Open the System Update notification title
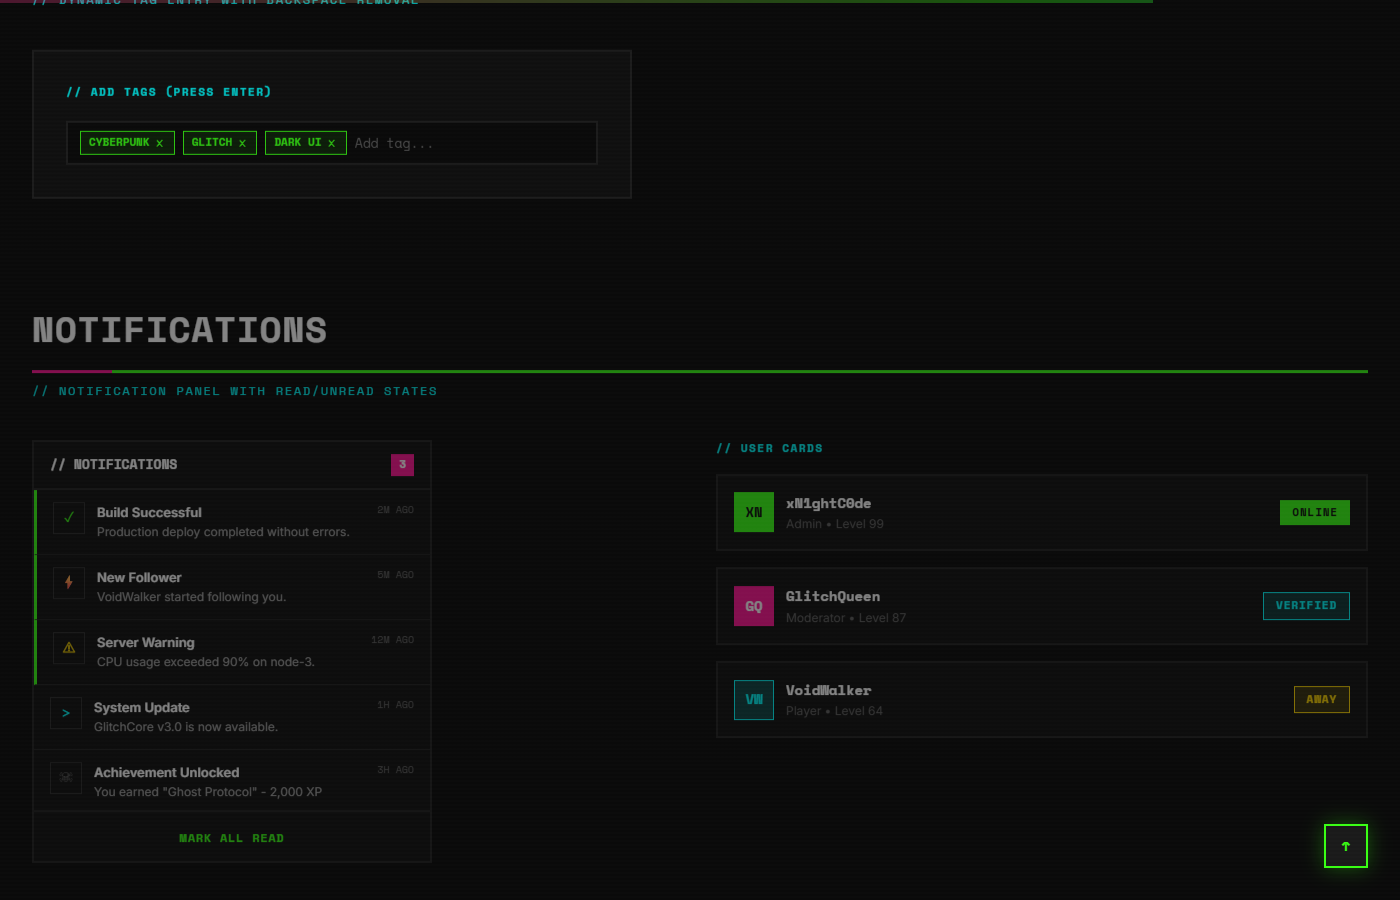The width and height of the screenshot is (1400, 900). (x=142, y=707)
